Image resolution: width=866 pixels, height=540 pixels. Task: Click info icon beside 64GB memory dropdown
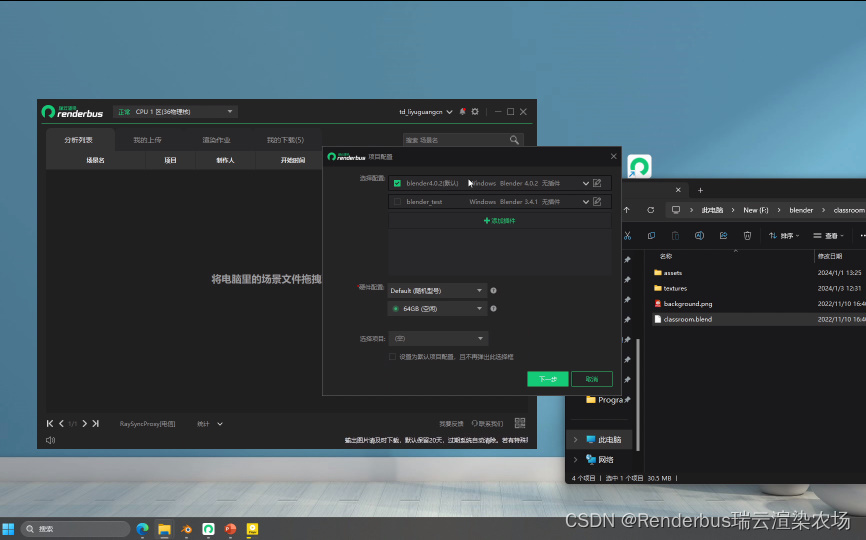pos(494,309)
